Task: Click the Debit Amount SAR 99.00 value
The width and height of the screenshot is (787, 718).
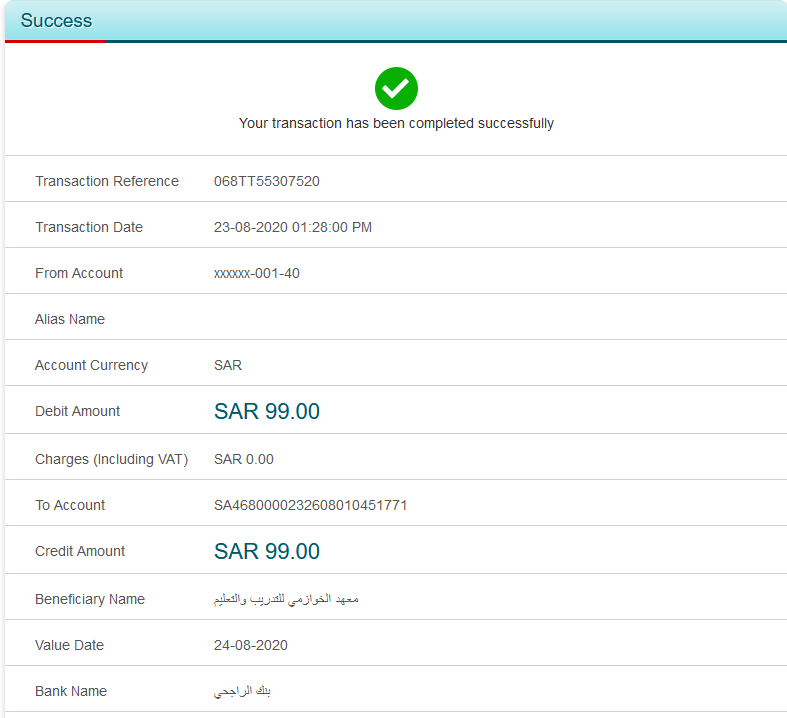Action: pos(266,411)
